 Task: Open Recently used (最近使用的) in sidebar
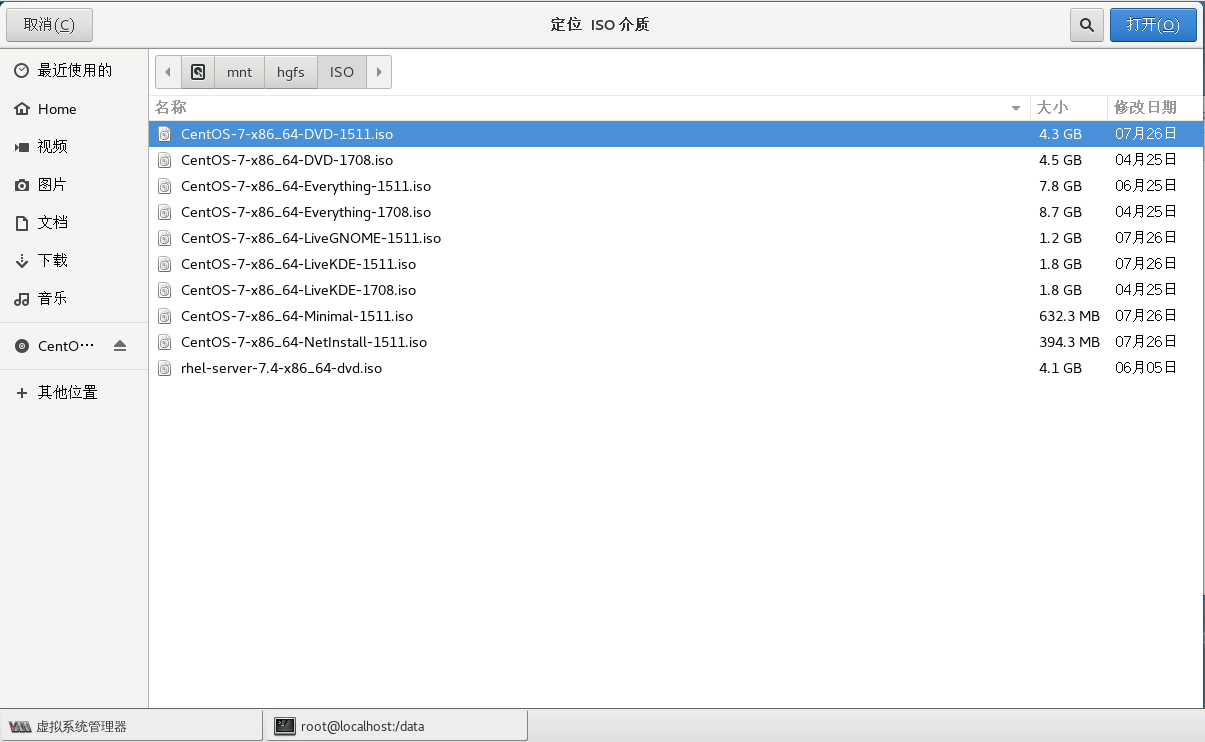[74, 71]
